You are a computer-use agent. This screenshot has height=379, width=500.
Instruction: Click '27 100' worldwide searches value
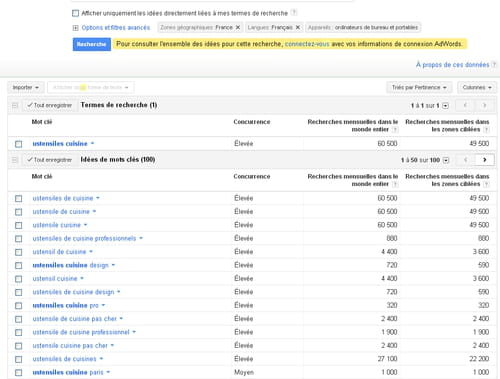point(387,359)
